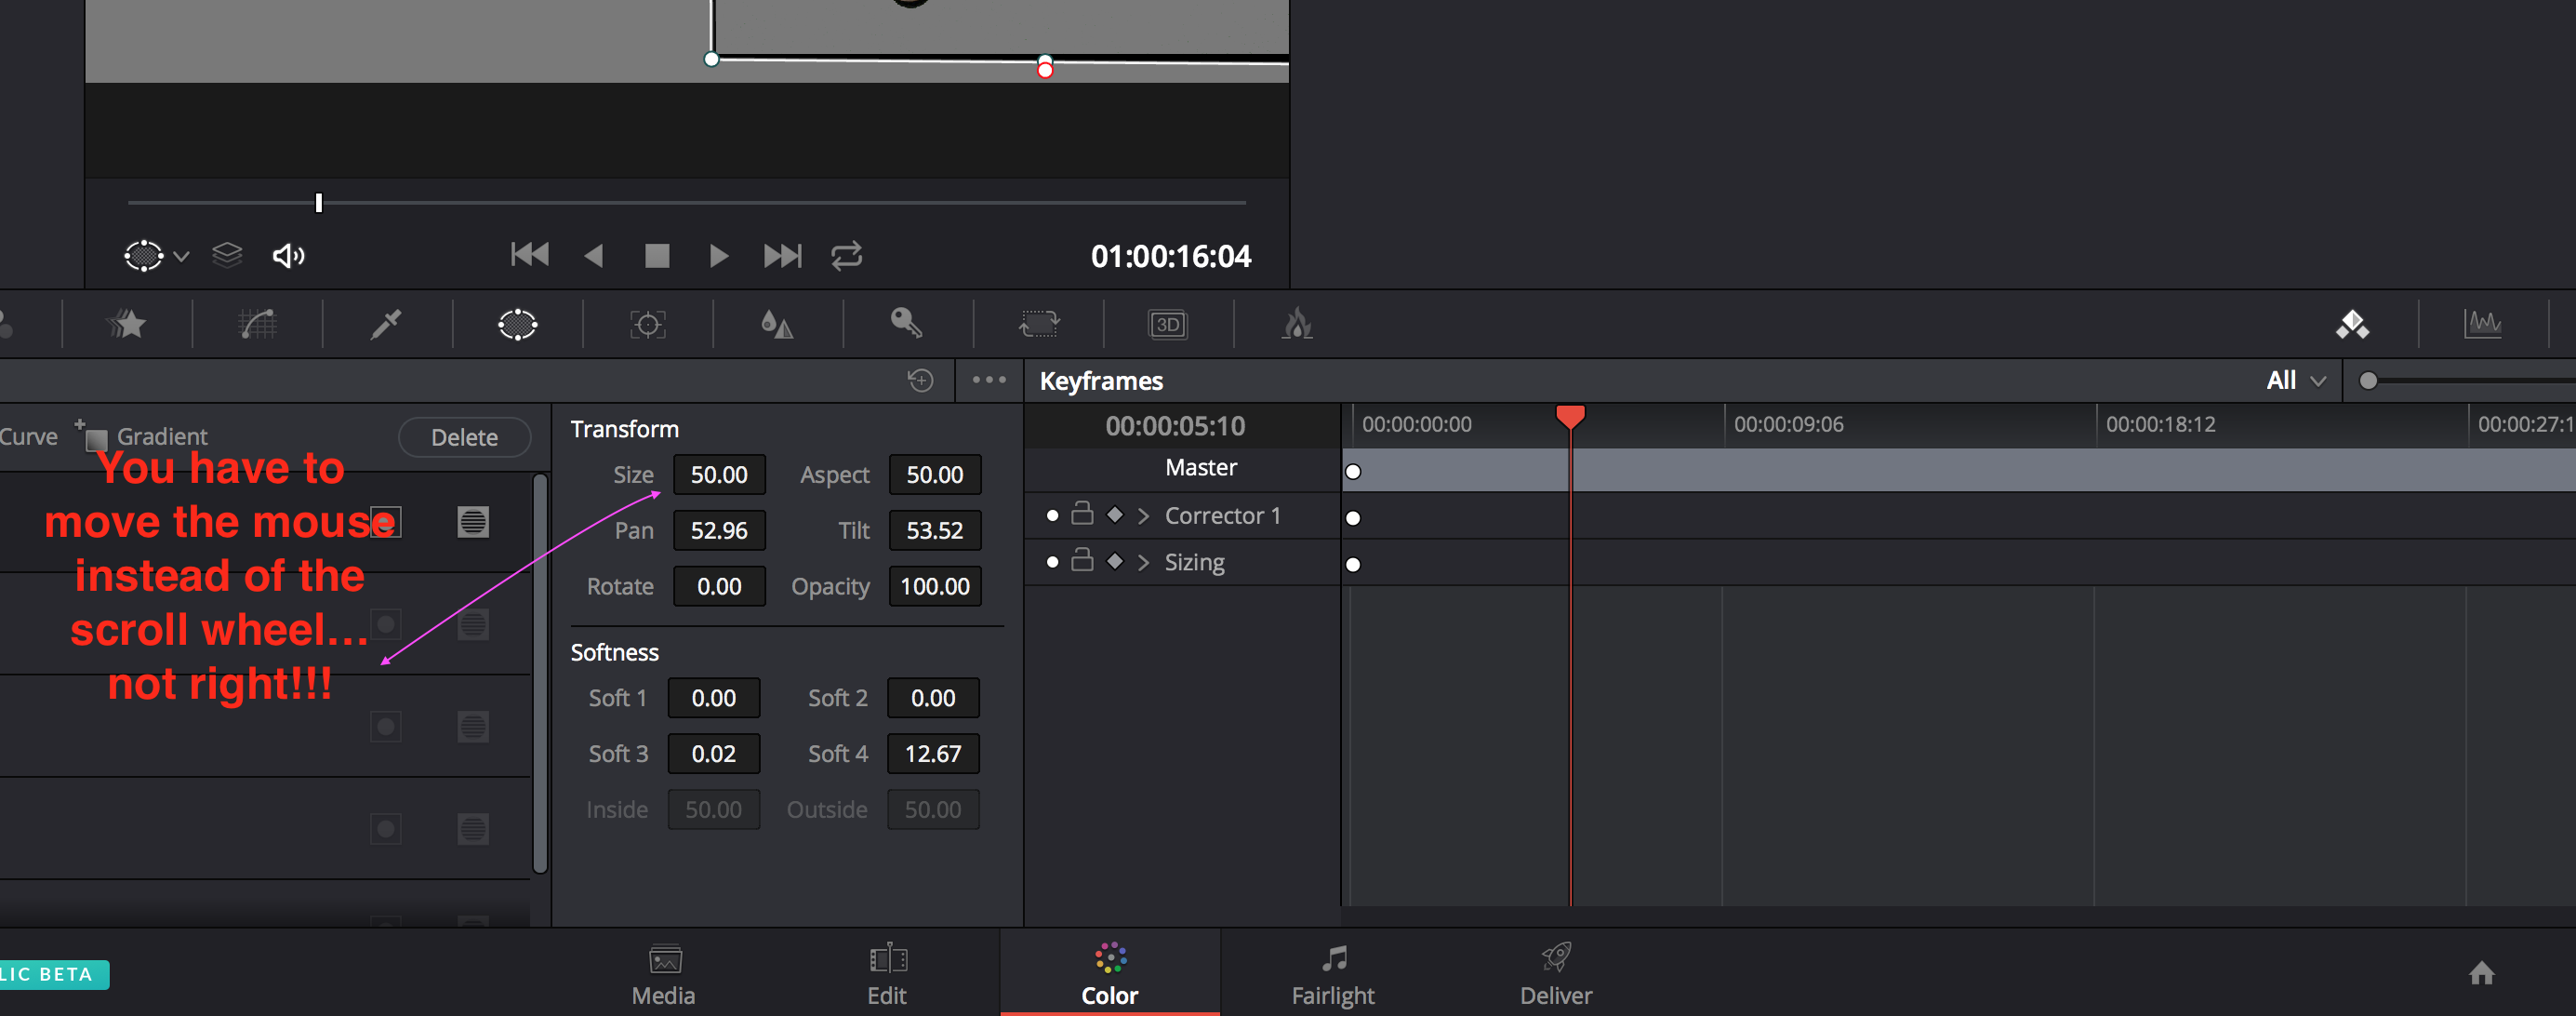Click the Pan value field 52.96
This screenshot has width=2576, height=1016.
pyautogui.click(x=719, y=531)
